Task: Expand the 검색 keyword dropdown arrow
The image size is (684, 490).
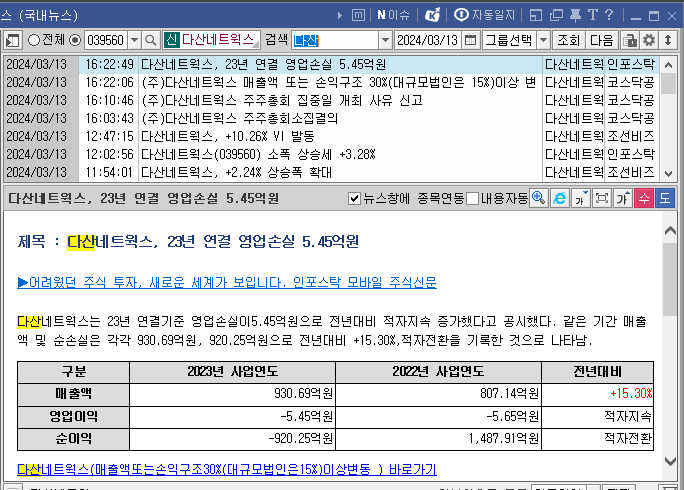Action: click(x=385, y=41)
